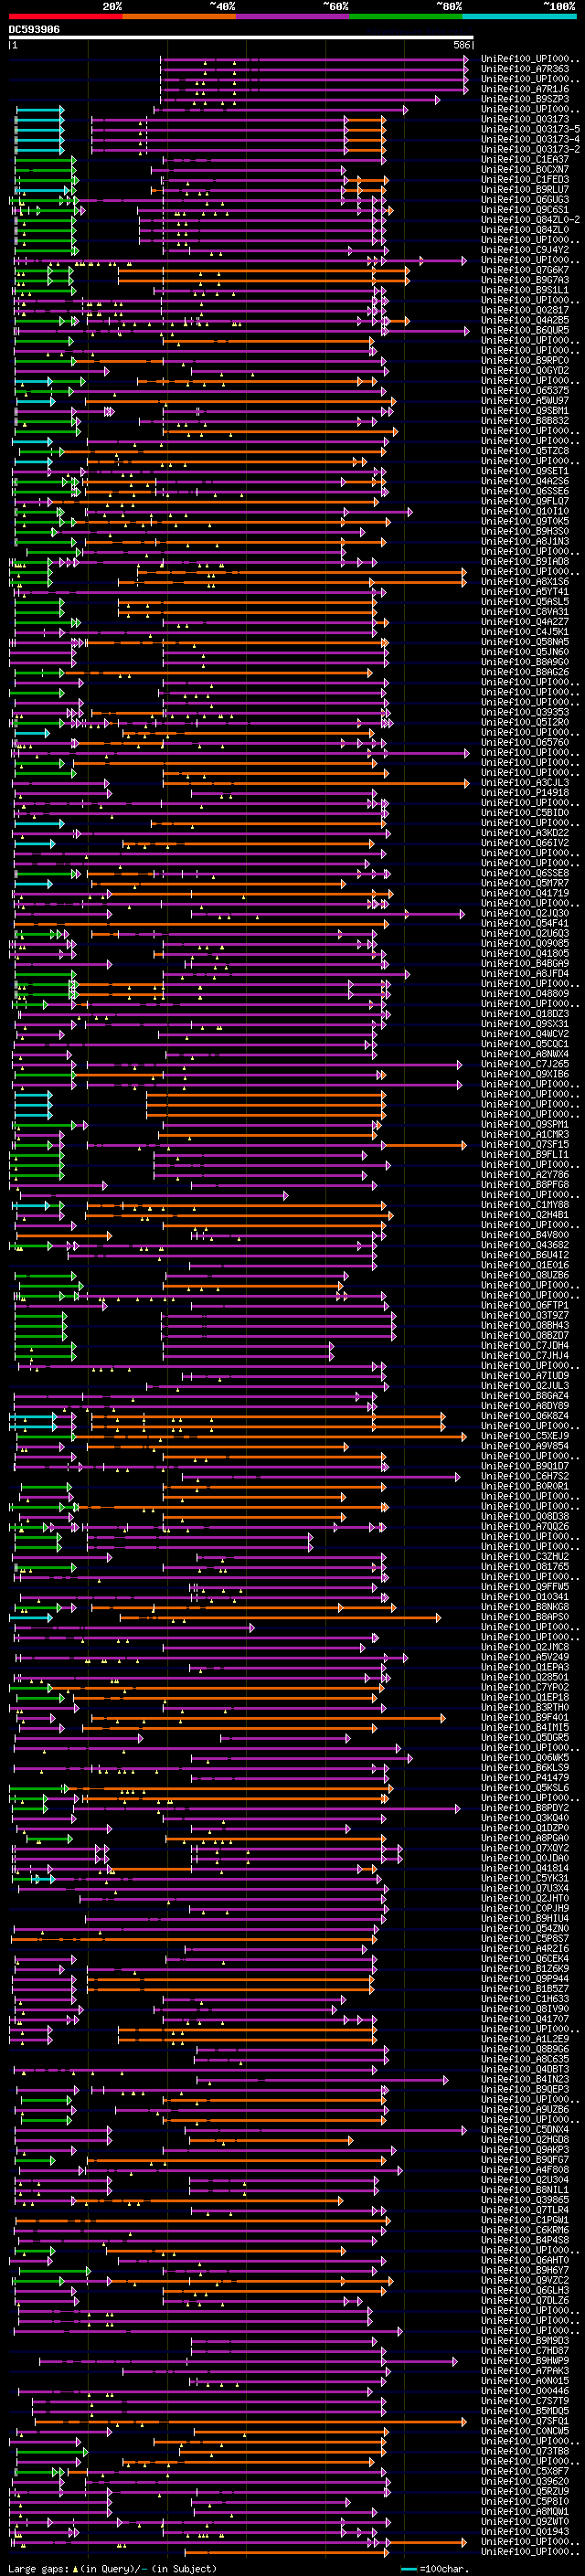Select the UniRef100_B6QUR5 alignment row label
This screenshot has height=2576, width=585.
tap(525, 330)
